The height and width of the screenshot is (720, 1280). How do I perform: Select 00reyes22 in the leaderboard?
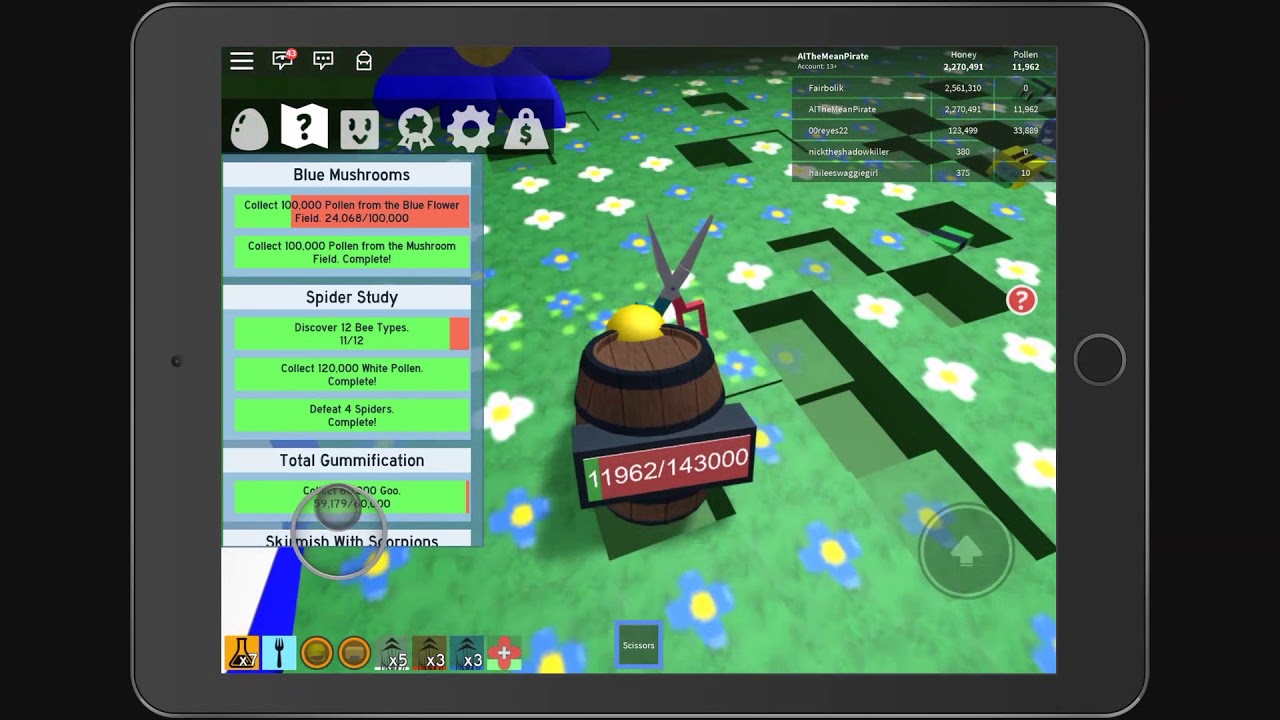tap(923, 130)
